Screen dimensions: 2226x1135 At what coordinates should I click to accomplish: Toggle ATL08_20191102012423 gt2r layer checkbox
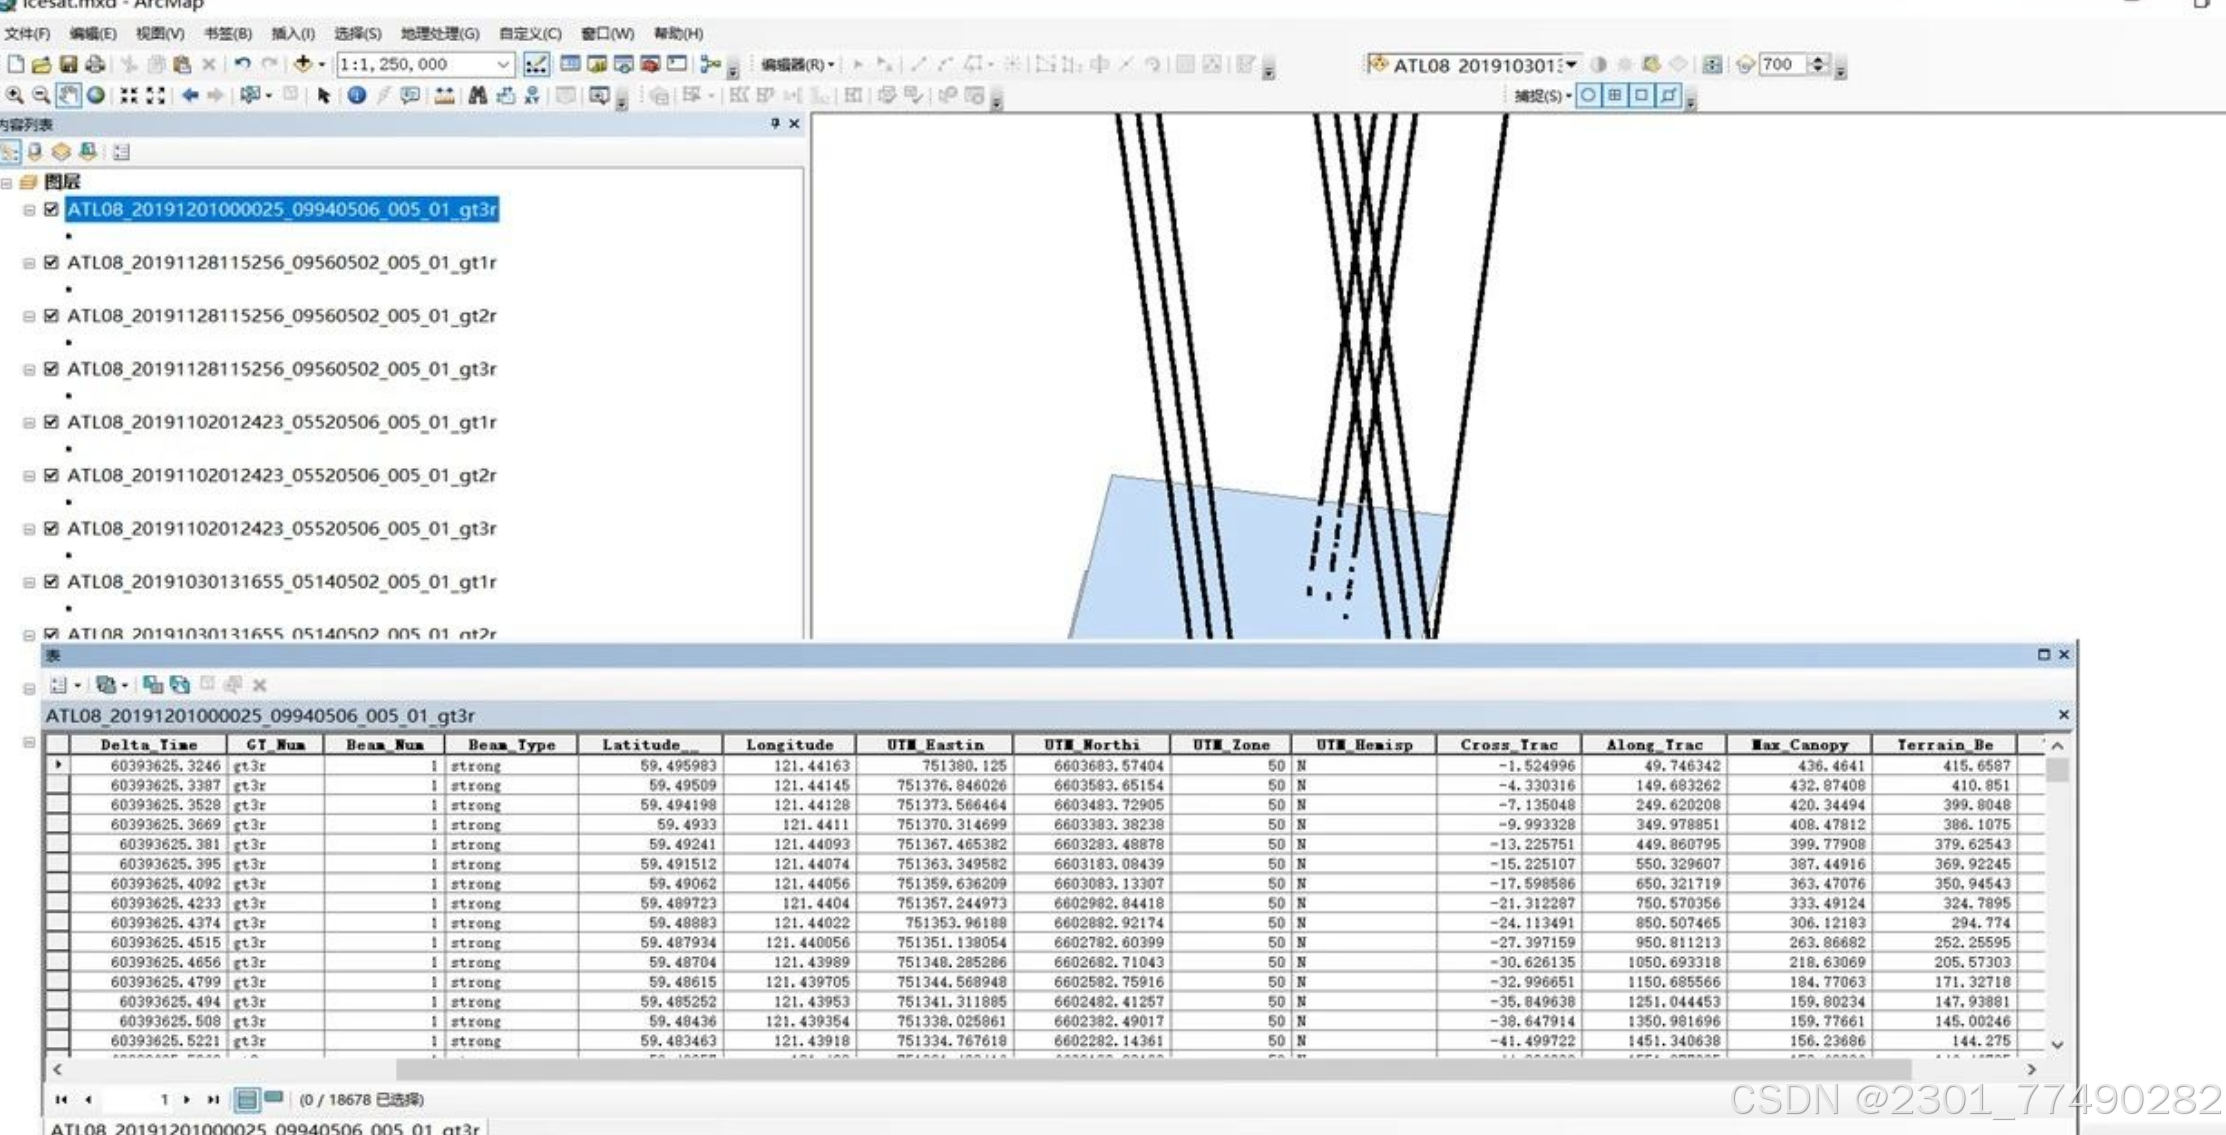[x=51, y=475]
